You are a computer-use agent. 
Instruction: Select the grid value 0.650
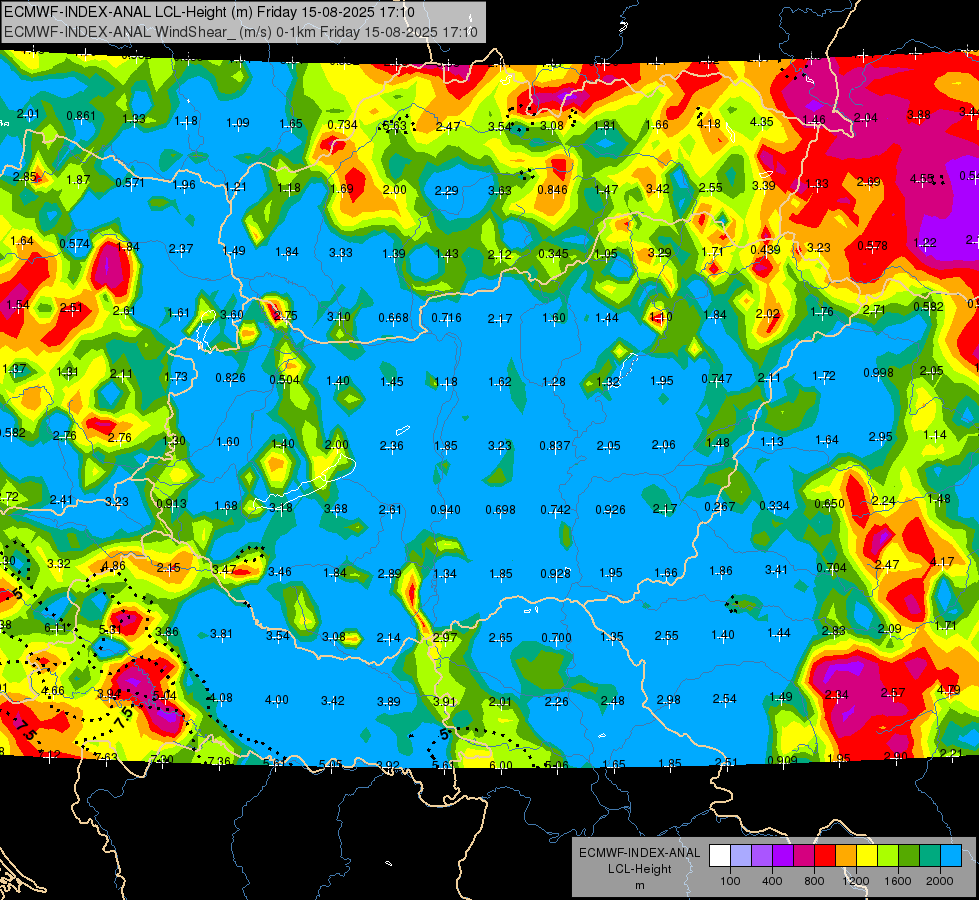pyautogui.click(x=830, y=503)
